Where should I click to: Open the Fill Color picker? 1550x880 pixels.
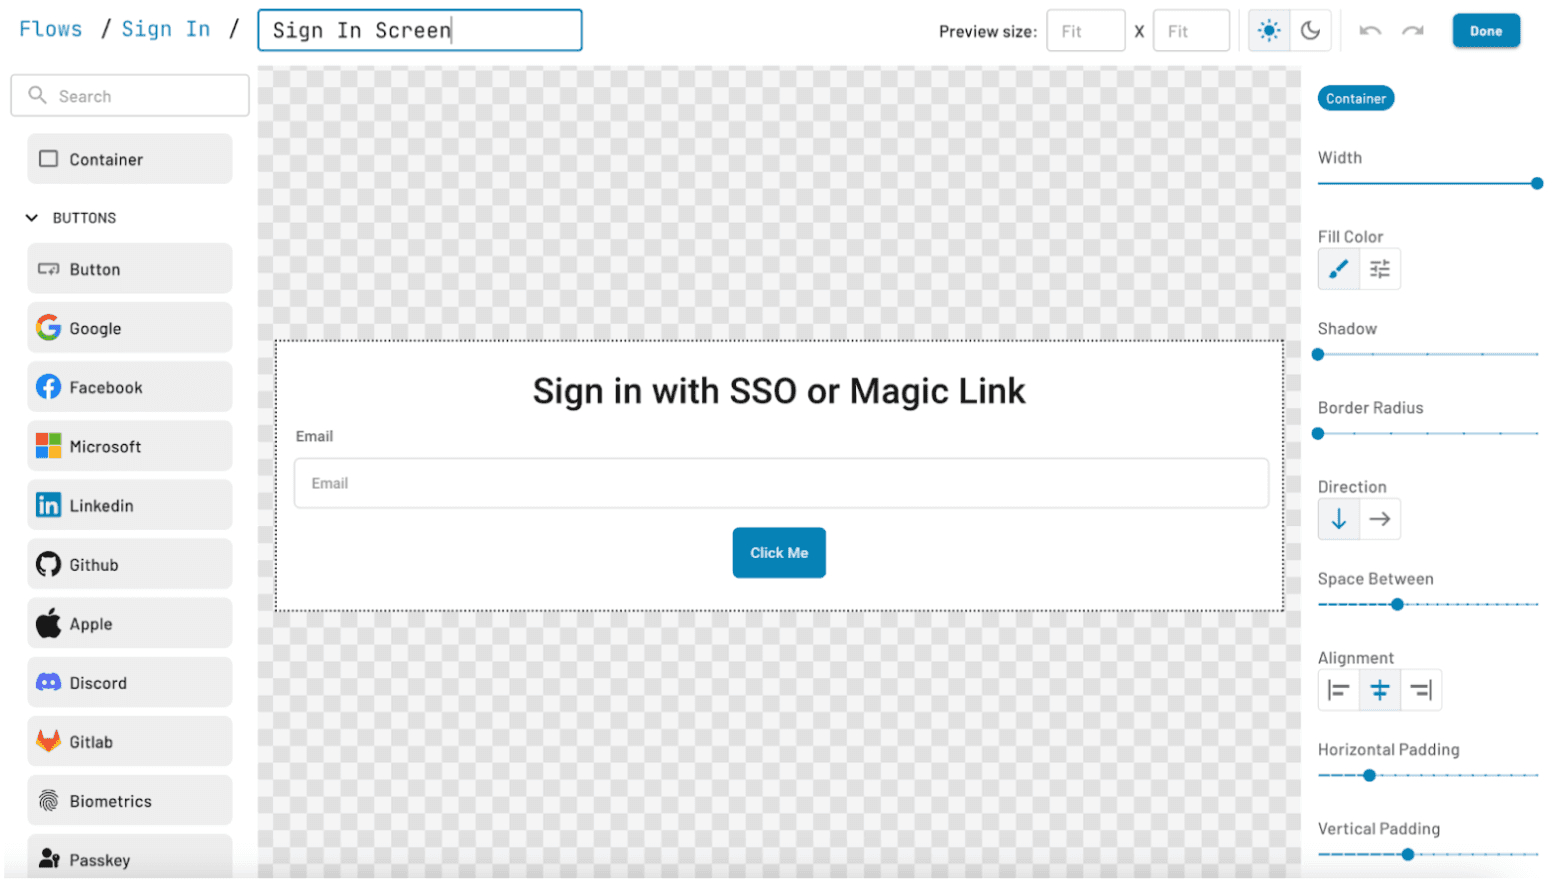tap(1339, 268)
